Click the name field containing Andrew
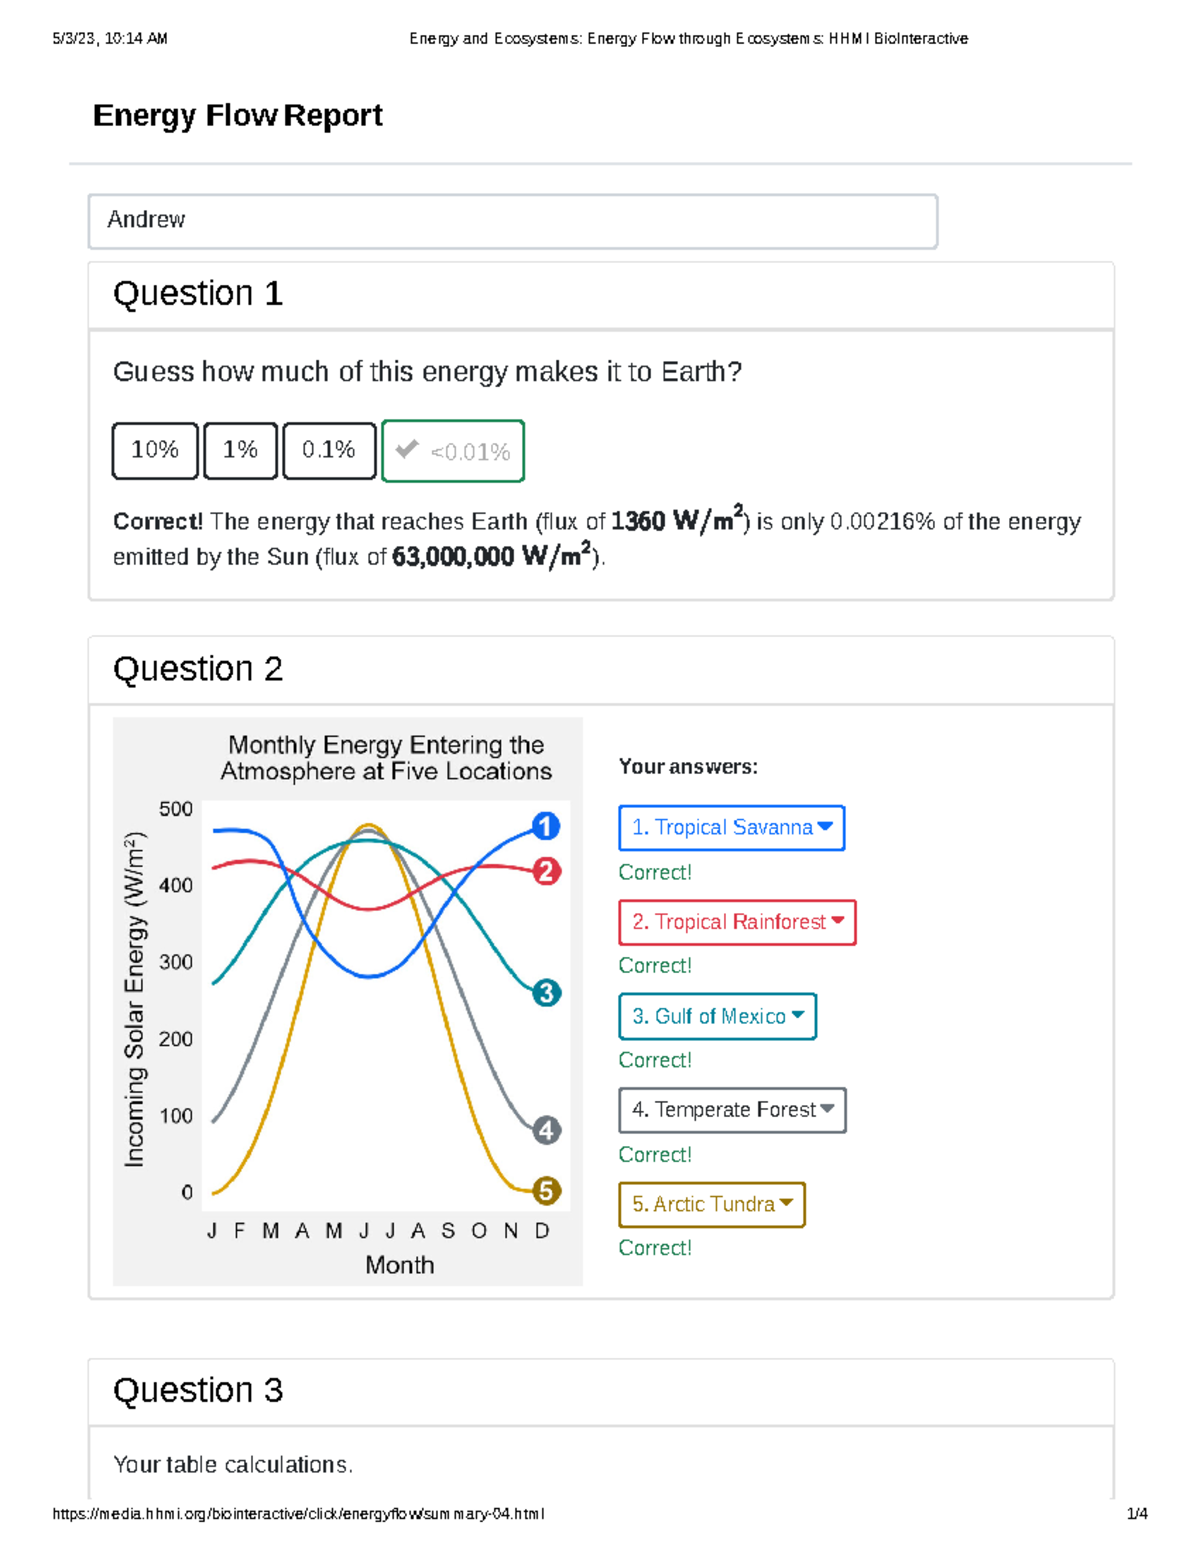1200x1553 pixels. (x=512, y=221)
